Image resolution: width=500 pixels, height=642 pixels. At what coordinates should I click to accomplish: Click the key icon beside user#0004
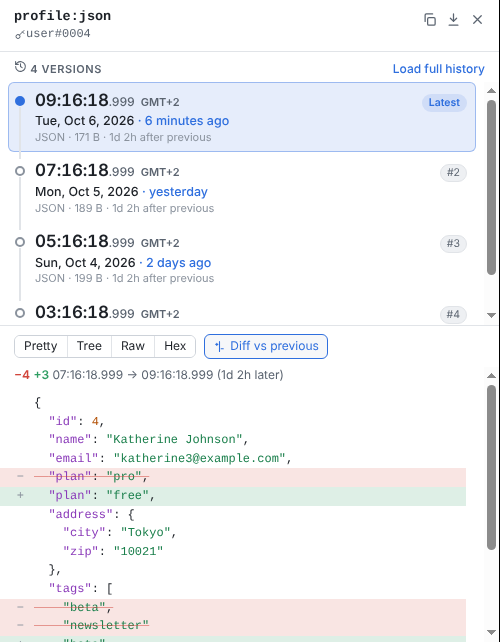click(20, 34)
